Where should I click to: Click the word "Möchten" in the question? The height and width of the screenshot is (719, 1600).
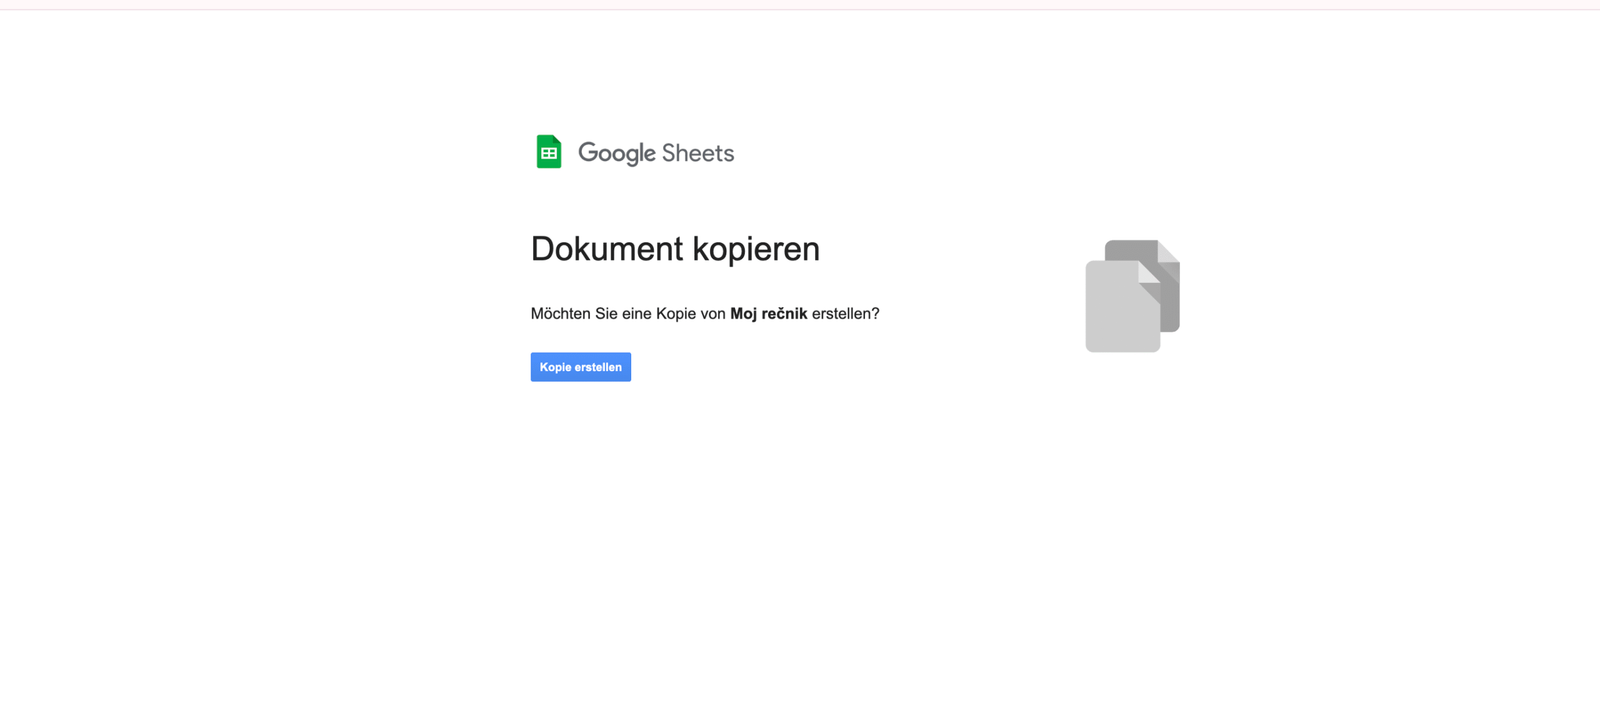[560, 314]
